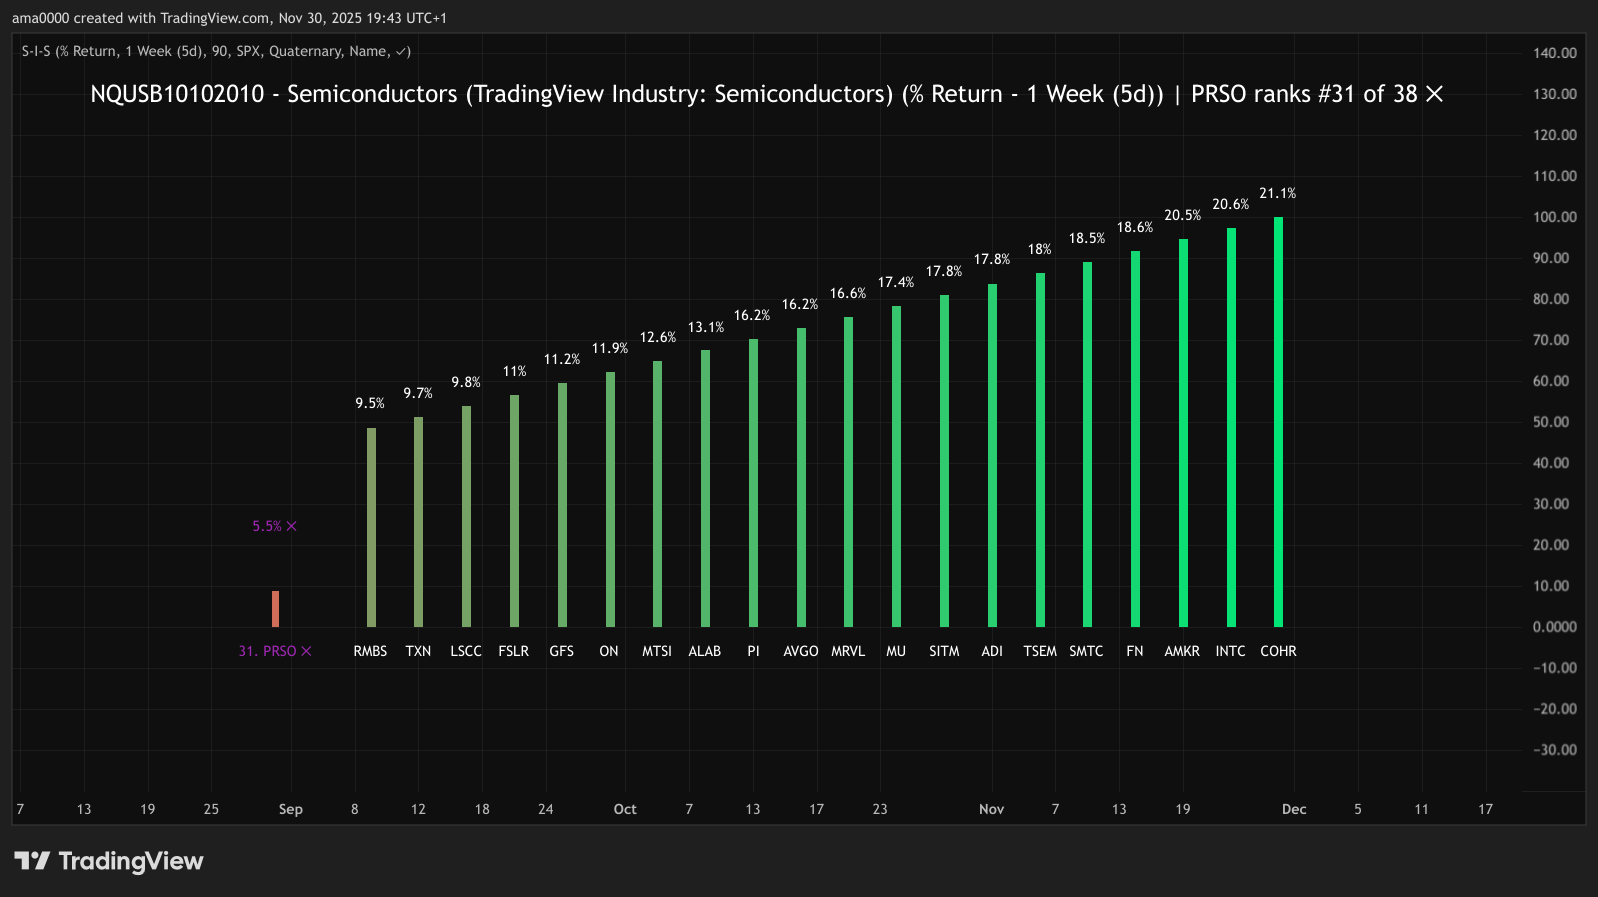Select the AMKR ticker label
1598x897 pixels.
[x=1182, y=651]
